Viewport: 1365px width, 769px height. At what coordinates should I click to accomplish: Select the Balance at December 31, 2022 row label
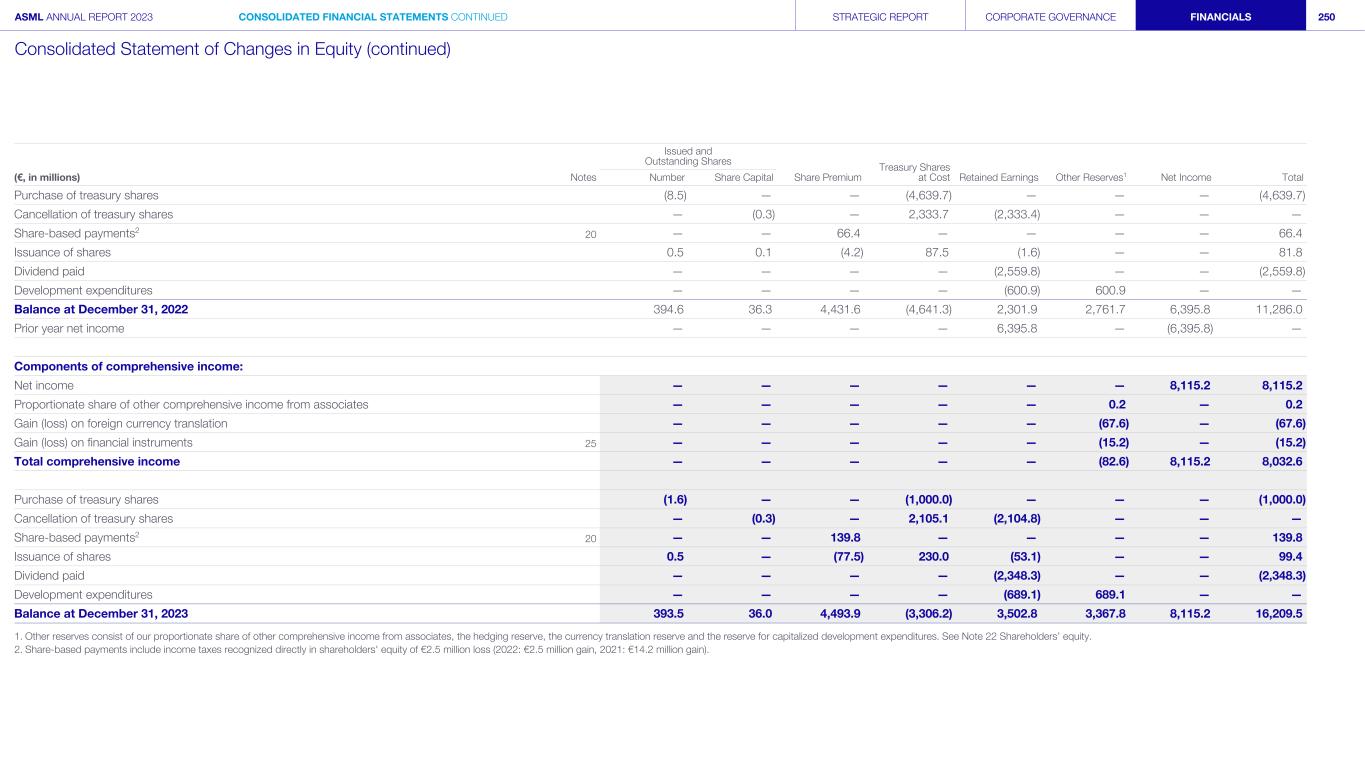pyautogui.click(x=101, y=310)
